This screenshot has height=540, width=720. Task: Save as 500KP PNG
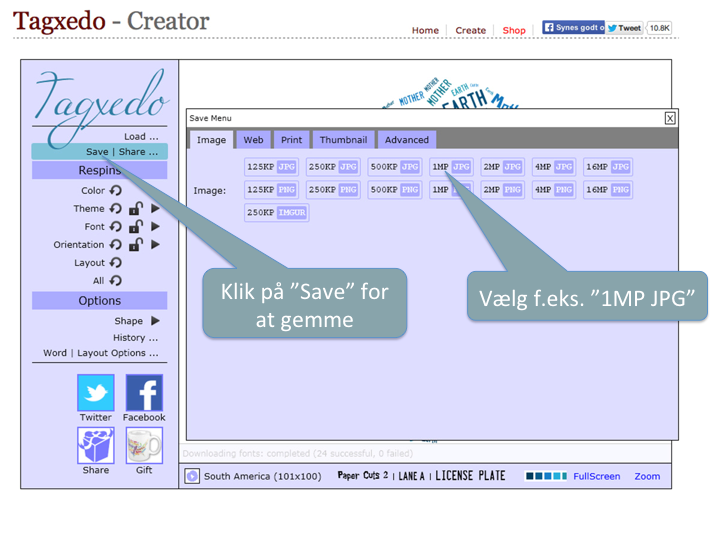395,190
